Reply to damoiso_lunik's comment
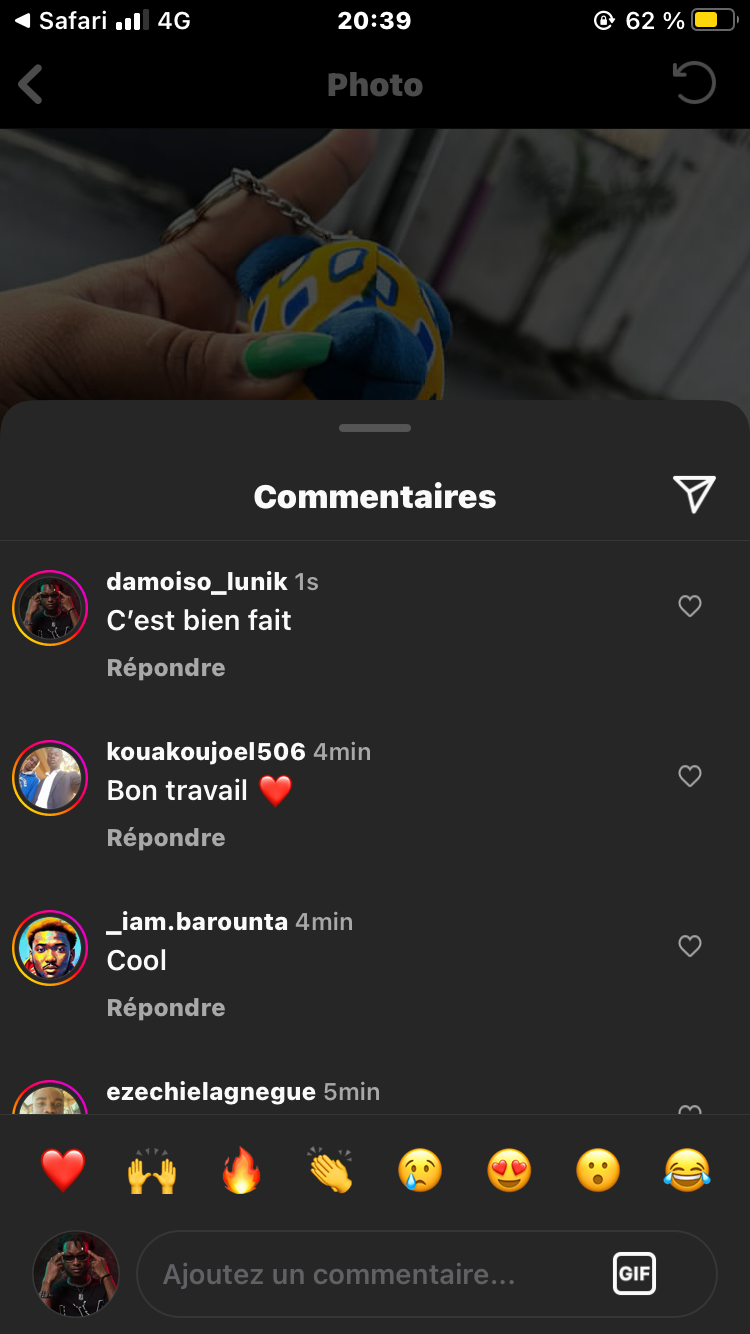750x1334 pixels. coord(166,668)
